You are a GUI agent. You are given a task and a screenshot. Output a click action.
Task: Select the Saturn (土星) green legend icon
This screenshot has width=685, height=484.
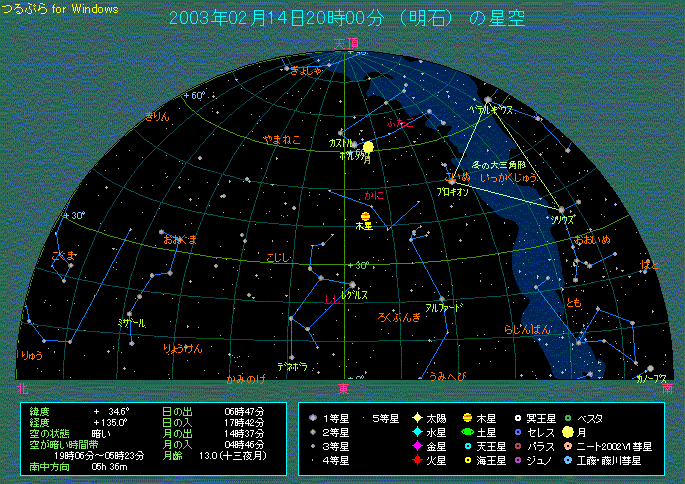pos(467,432)
